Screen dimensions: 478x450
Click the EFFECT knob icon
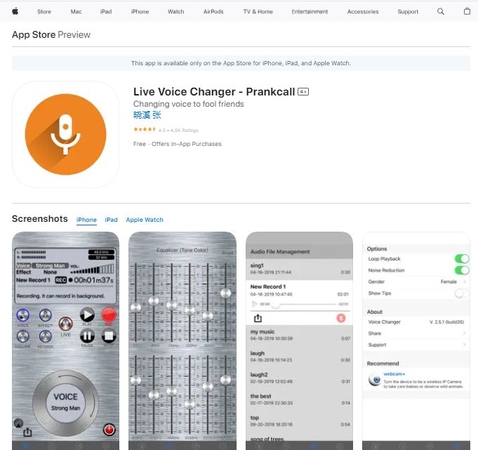45,315
